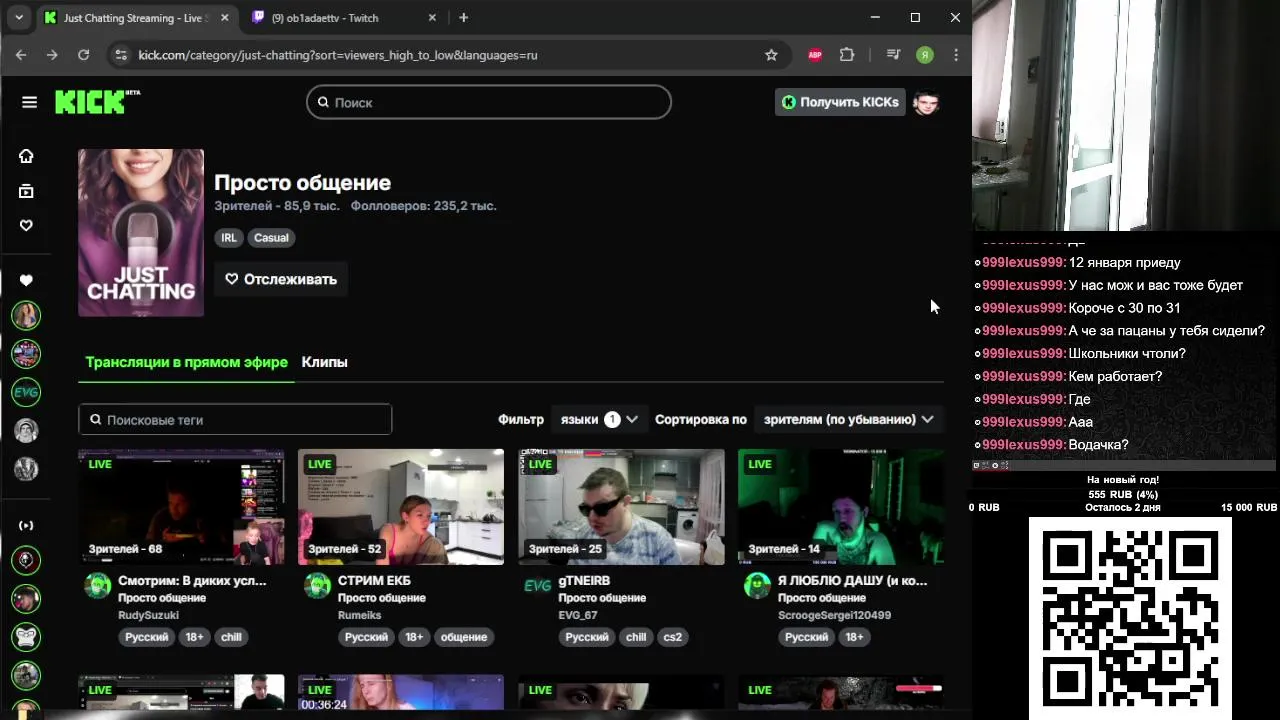Image resolution: width=1280 pixels, height=720 pixels.
Task: Open the Chrome extensions puzzle icon
Action: [847, 55]
